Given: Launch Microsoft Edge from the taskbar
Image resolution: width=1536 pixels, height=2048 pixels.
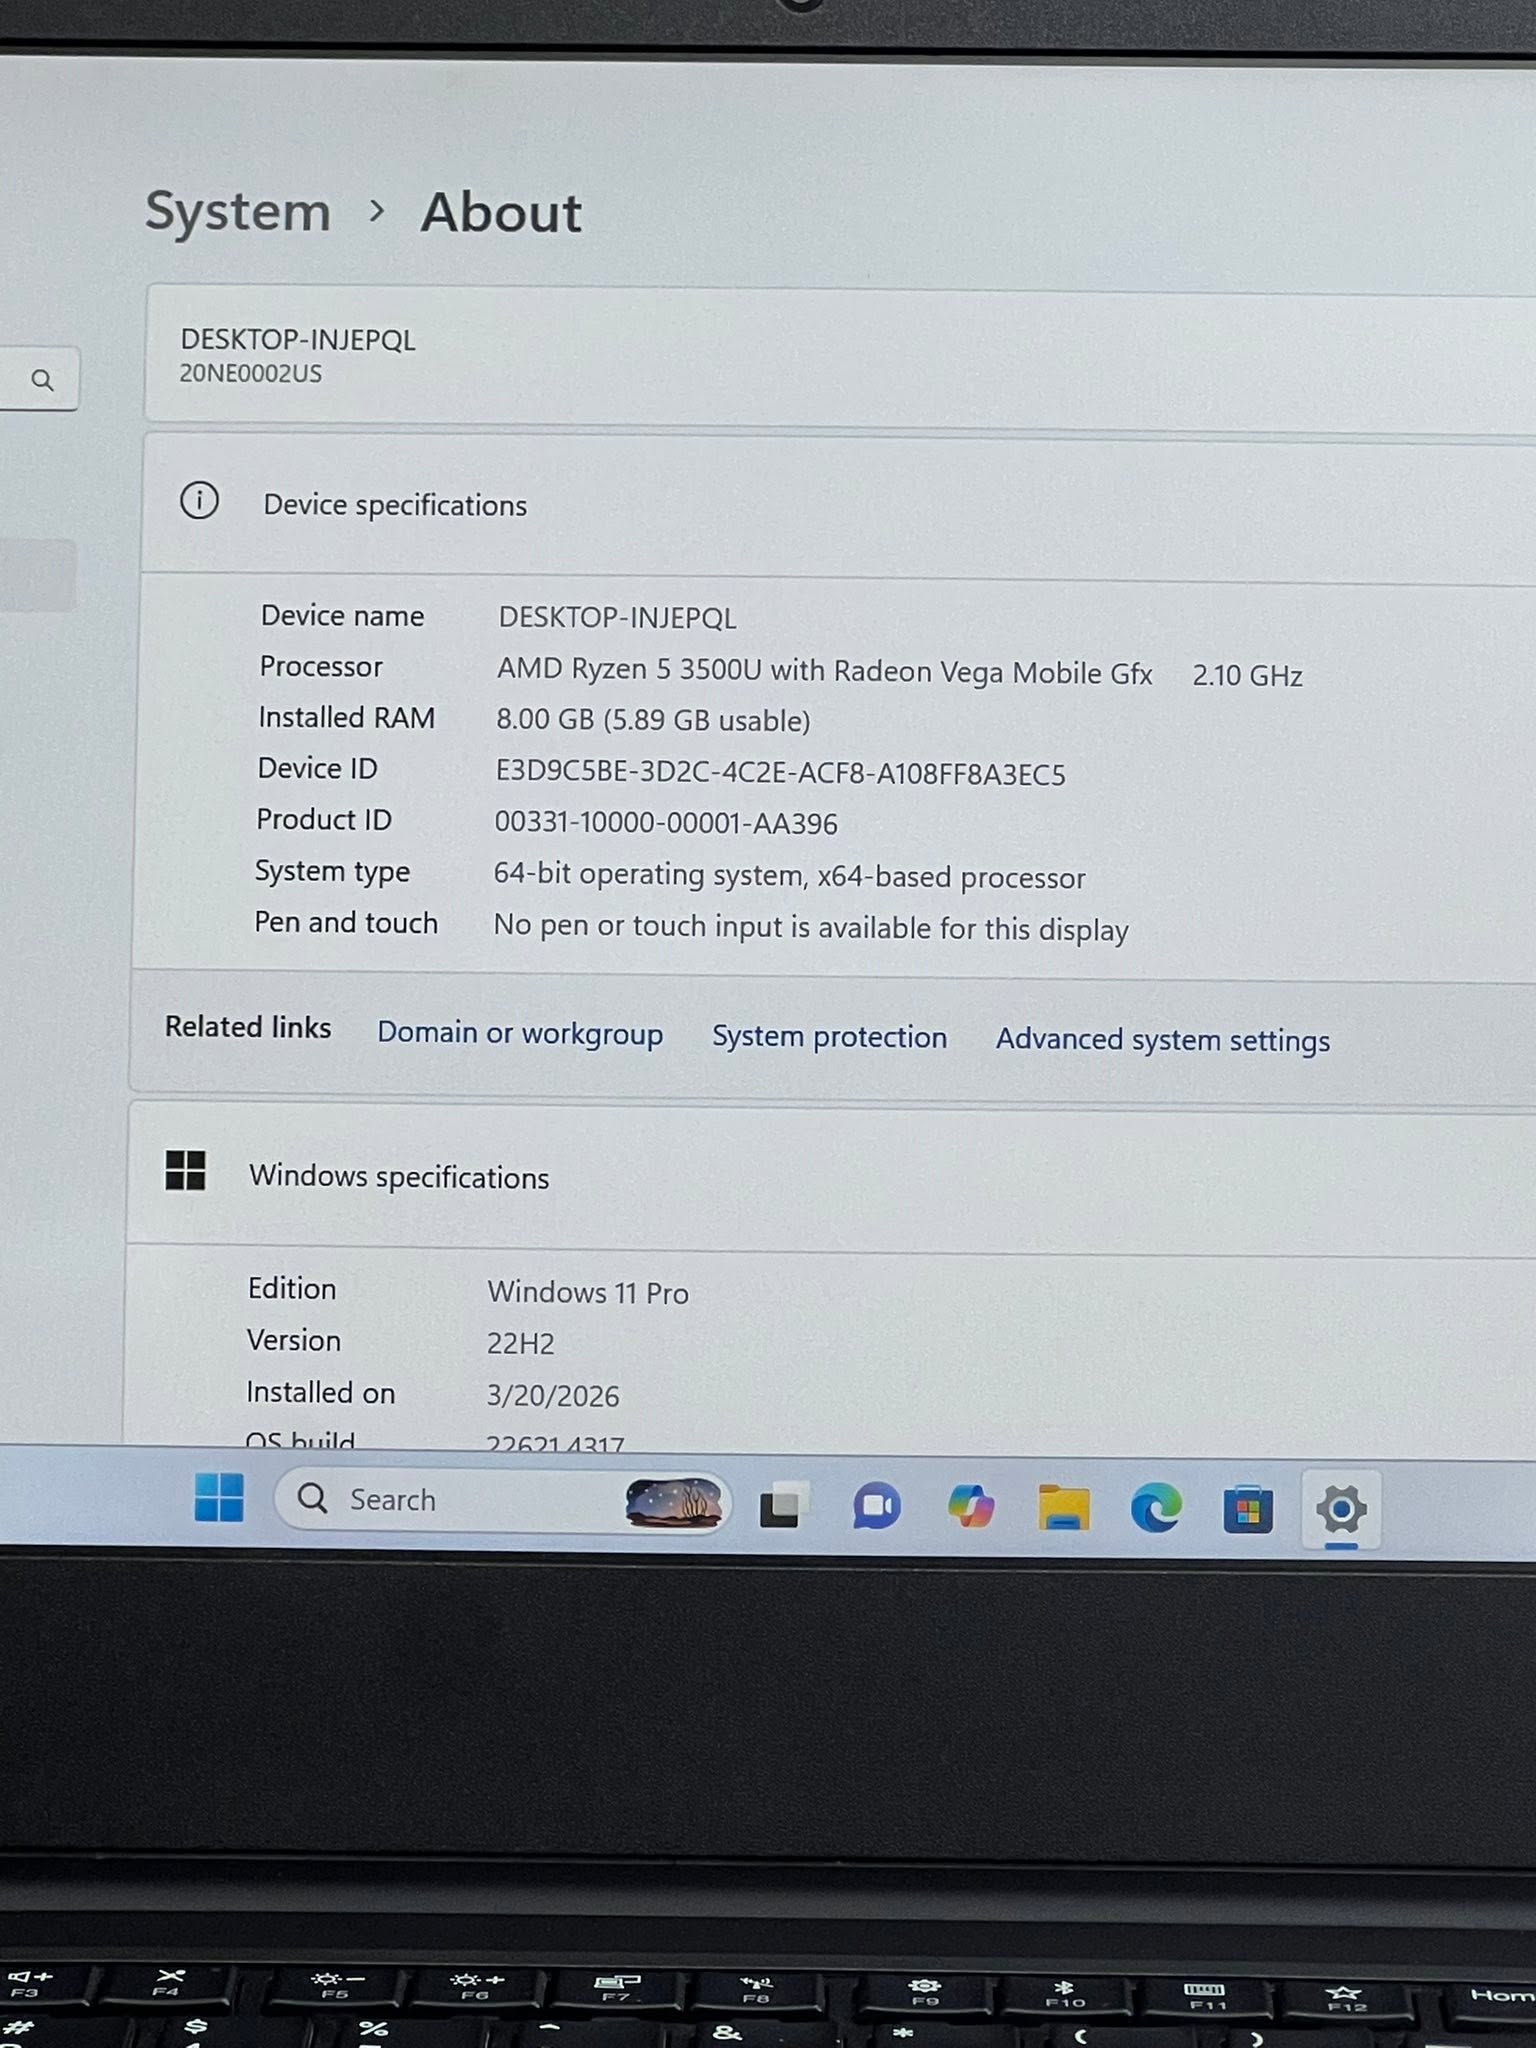Looking at the screenshot, I should (x=1156, y=1508).
